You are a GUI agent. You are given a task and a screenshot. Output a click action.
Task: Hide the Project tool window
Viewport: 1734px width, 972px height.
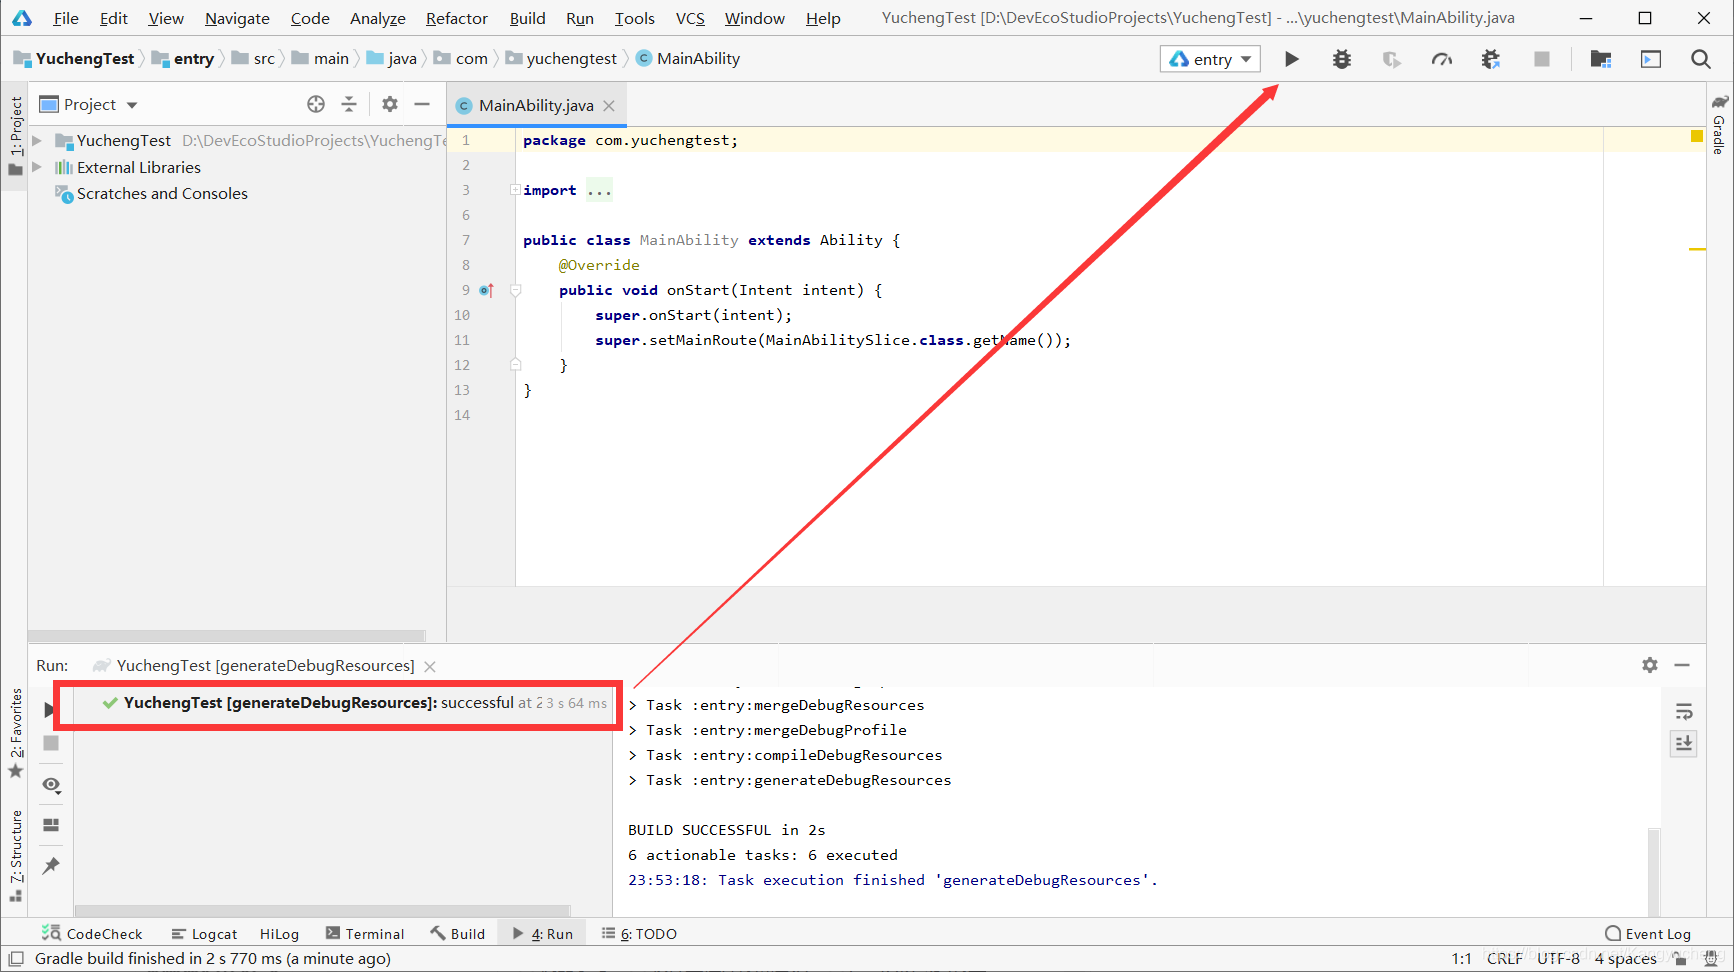(x=422, y=104)
